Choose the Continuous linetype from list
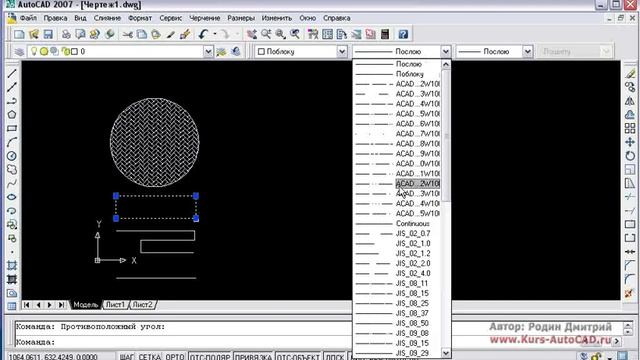This screenshot has width=640, height=360. (396, 224)
